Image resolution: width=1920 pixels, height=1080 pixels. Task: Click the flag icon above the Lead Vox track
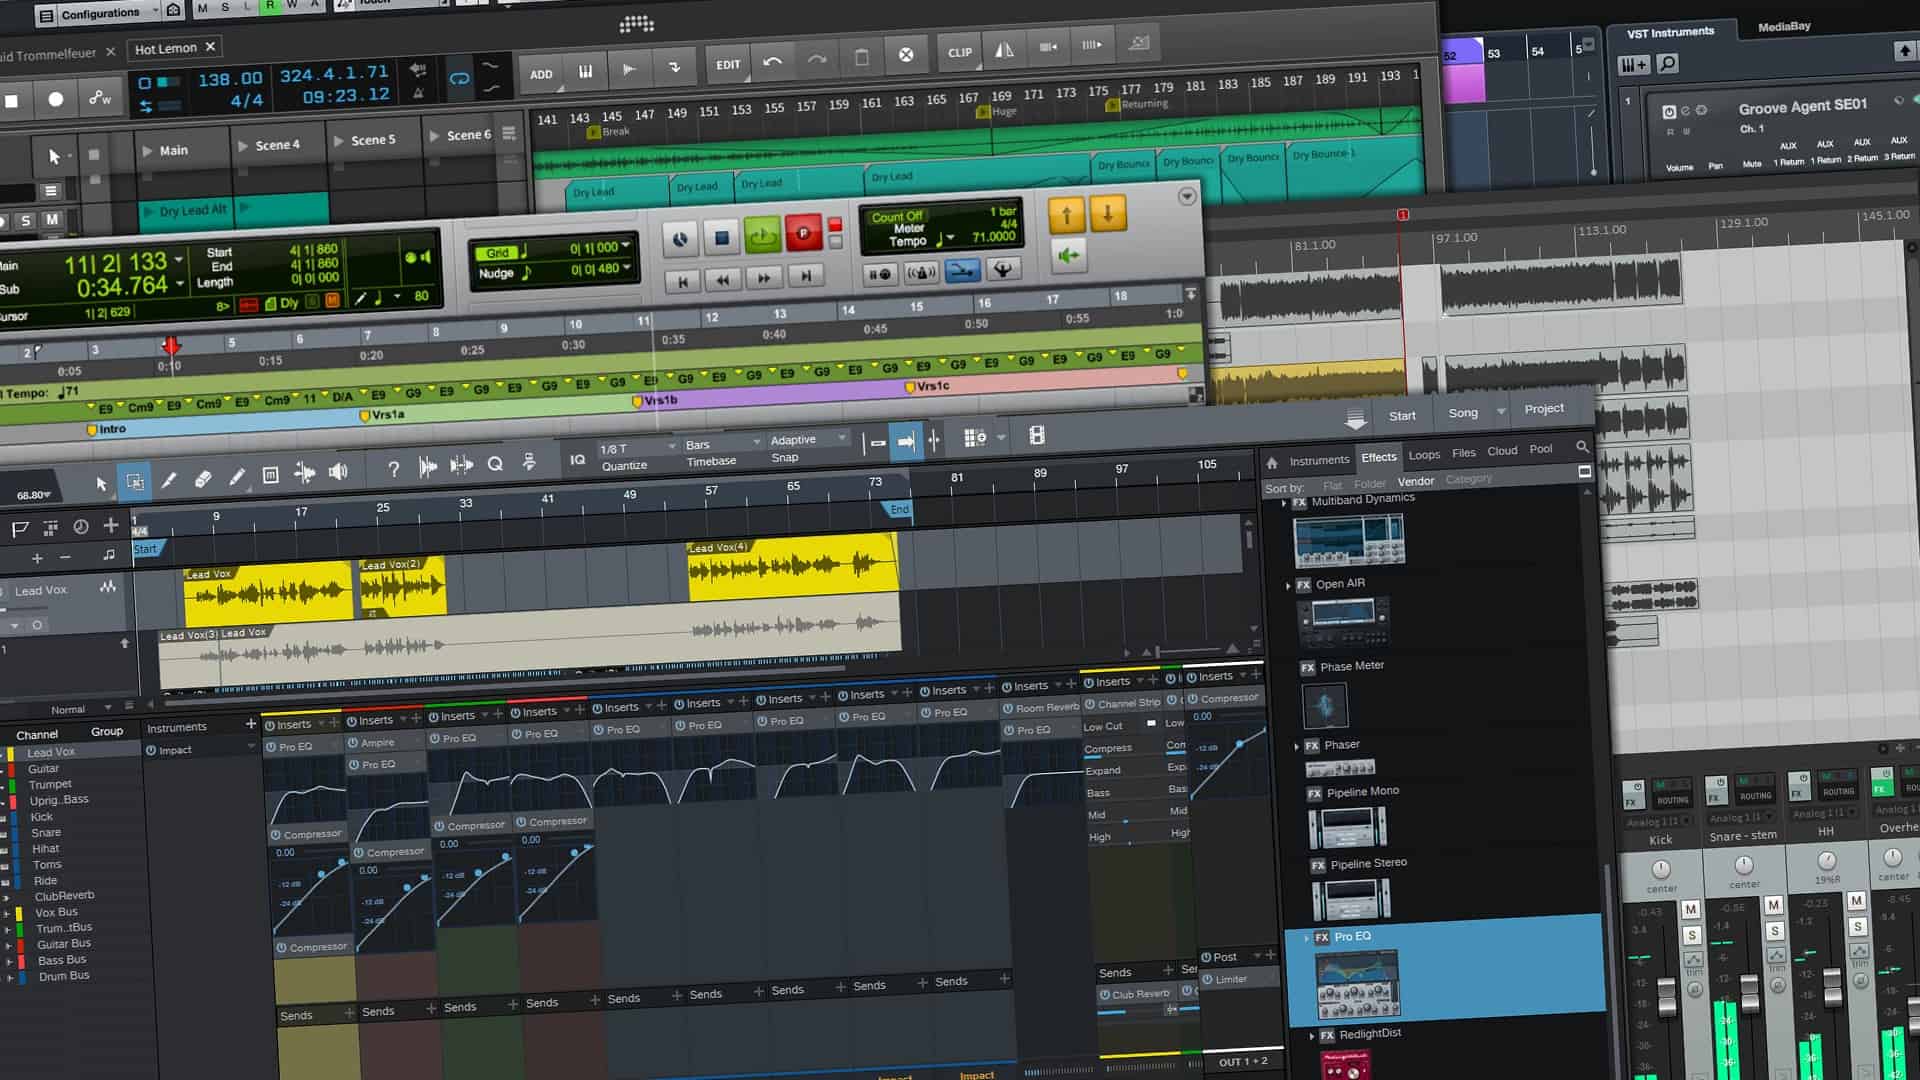(20, 528)
